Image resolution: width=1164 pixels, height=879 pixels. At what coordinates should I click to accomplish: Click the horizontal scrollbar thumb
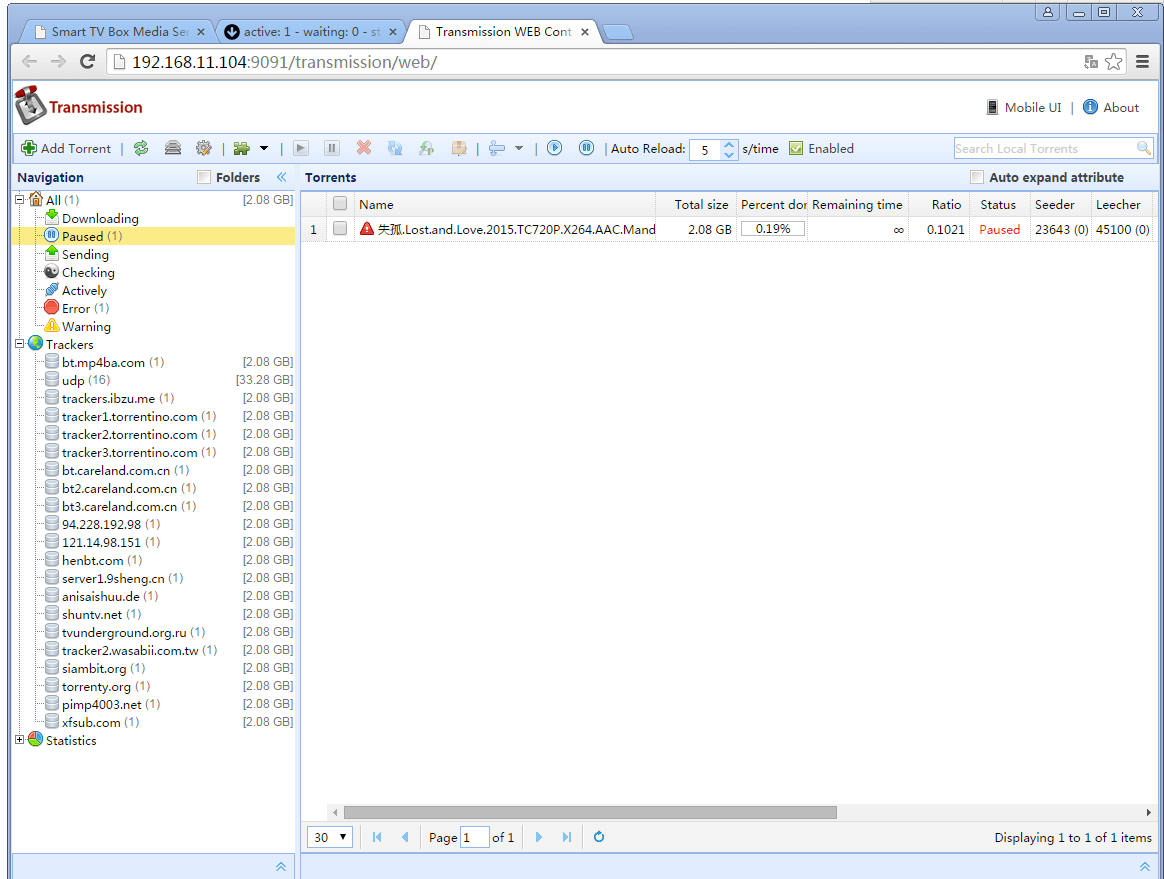tap(590, 812)
